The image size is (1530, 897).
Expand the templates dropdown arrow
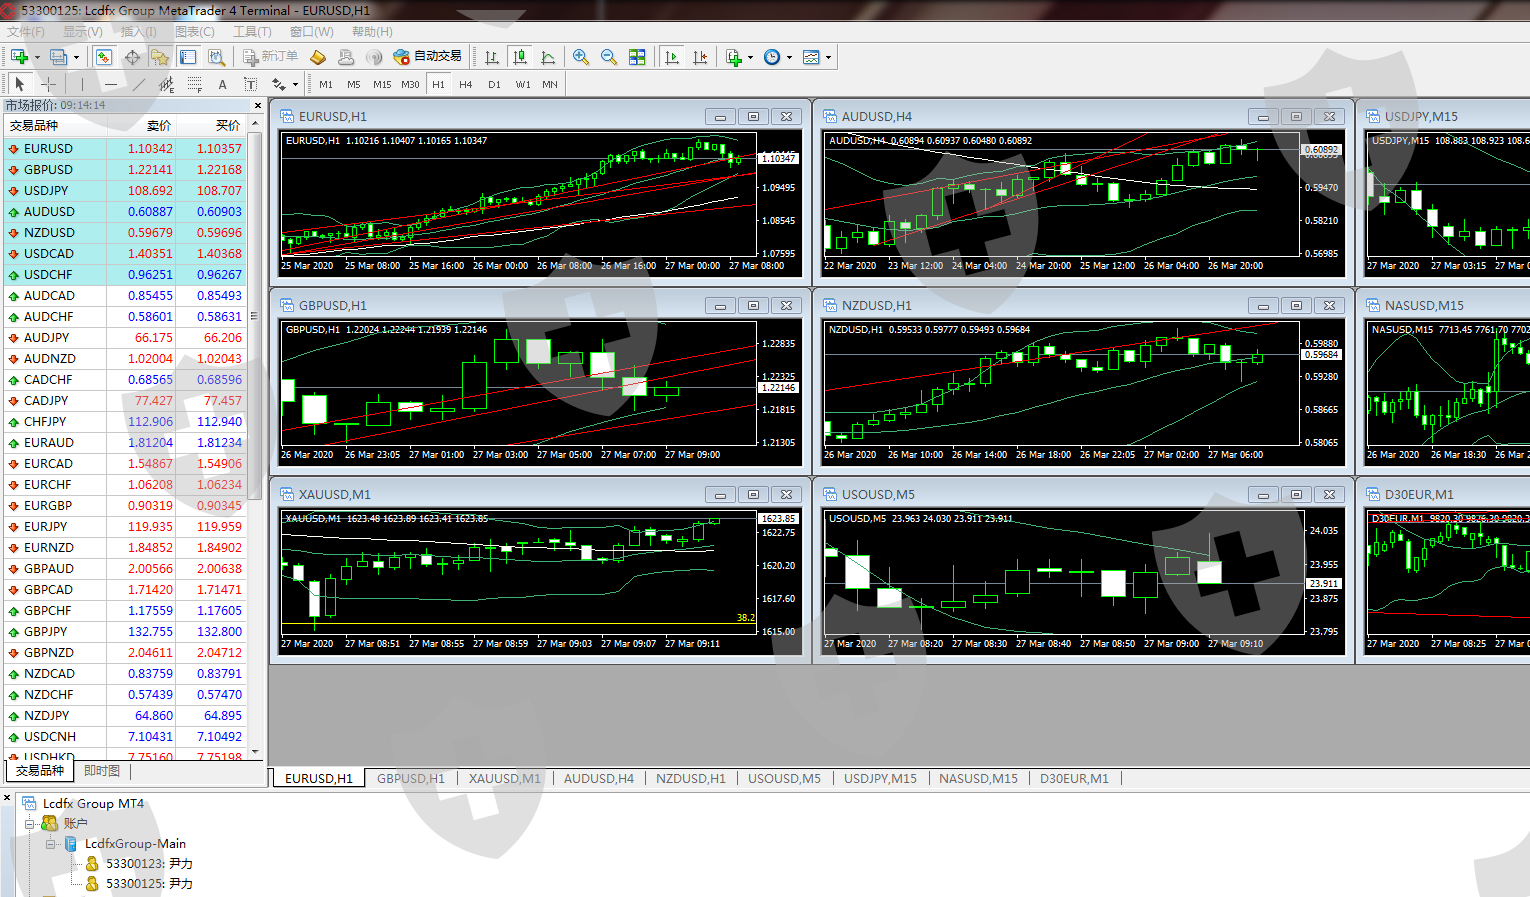[x=828, y=57]
